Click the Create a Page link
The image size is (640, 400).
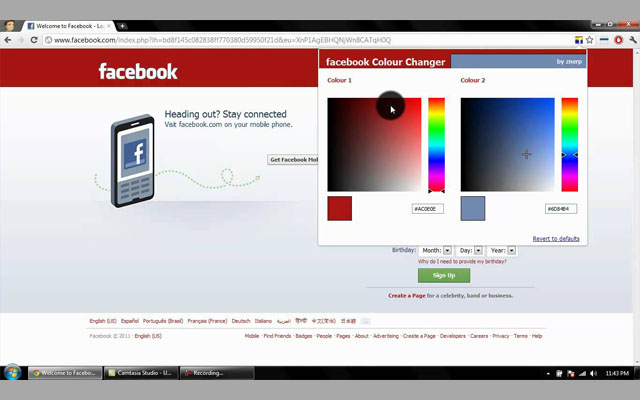pos(408,295)
